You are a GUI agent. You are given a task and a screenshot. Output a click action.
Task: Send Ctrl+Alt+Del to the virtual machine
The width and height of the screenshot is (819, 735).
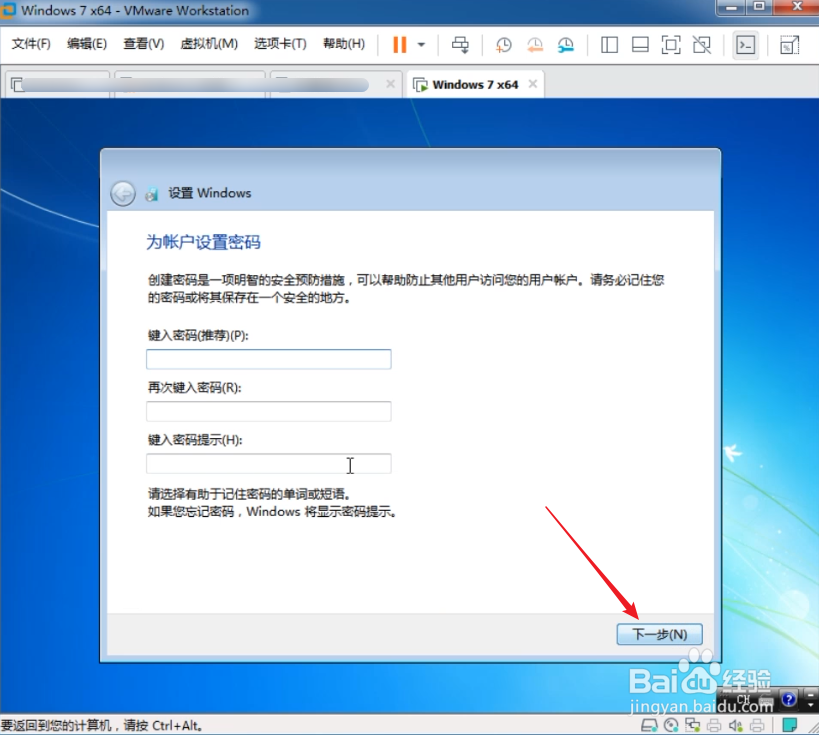tap(460, 45)
